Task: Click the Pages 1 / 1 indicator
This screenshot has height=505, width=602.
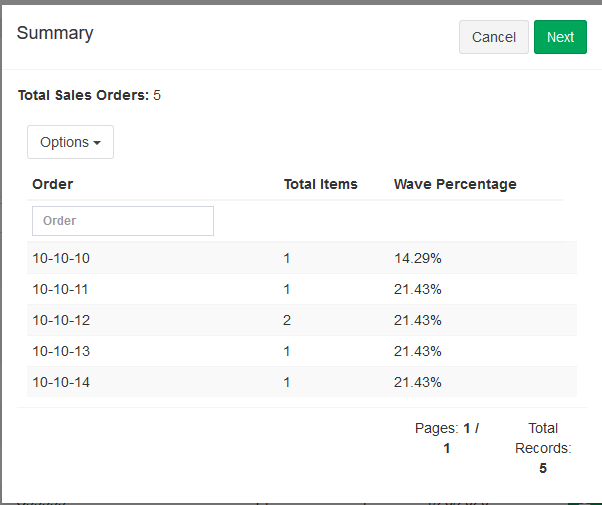Action: point(447,438)
